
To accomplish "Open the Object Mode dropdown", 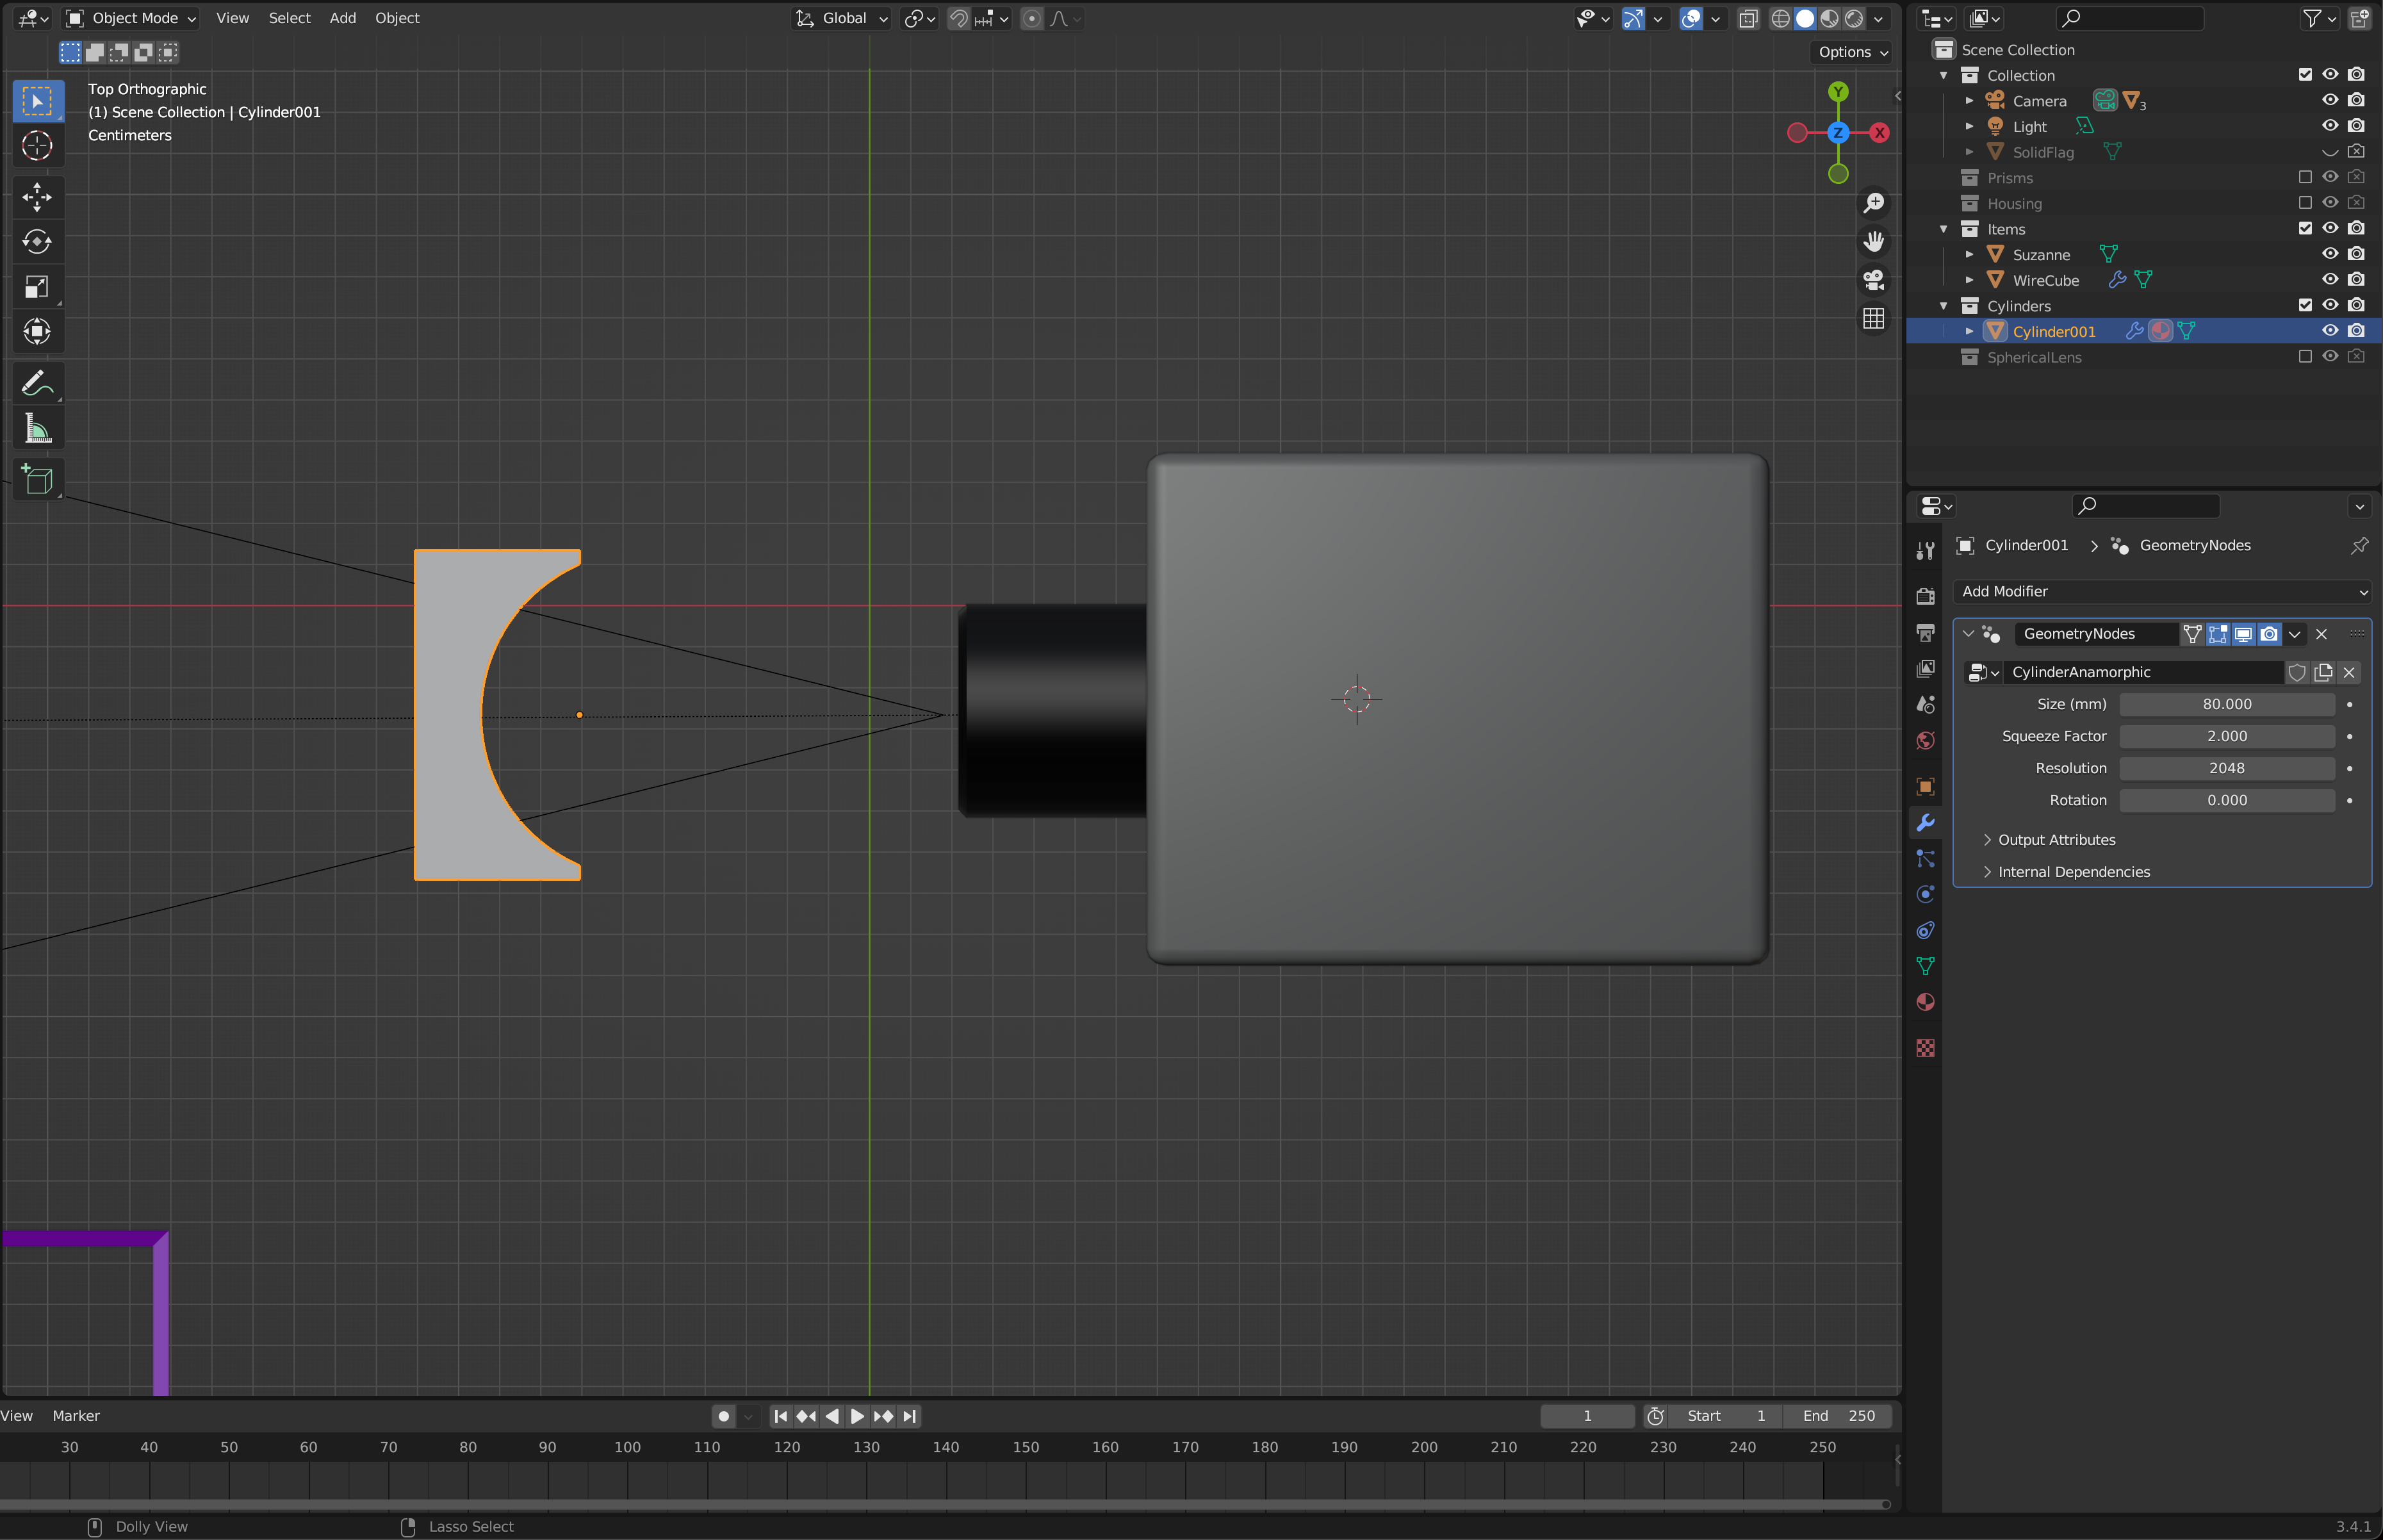I will click(x=131, y=18).
